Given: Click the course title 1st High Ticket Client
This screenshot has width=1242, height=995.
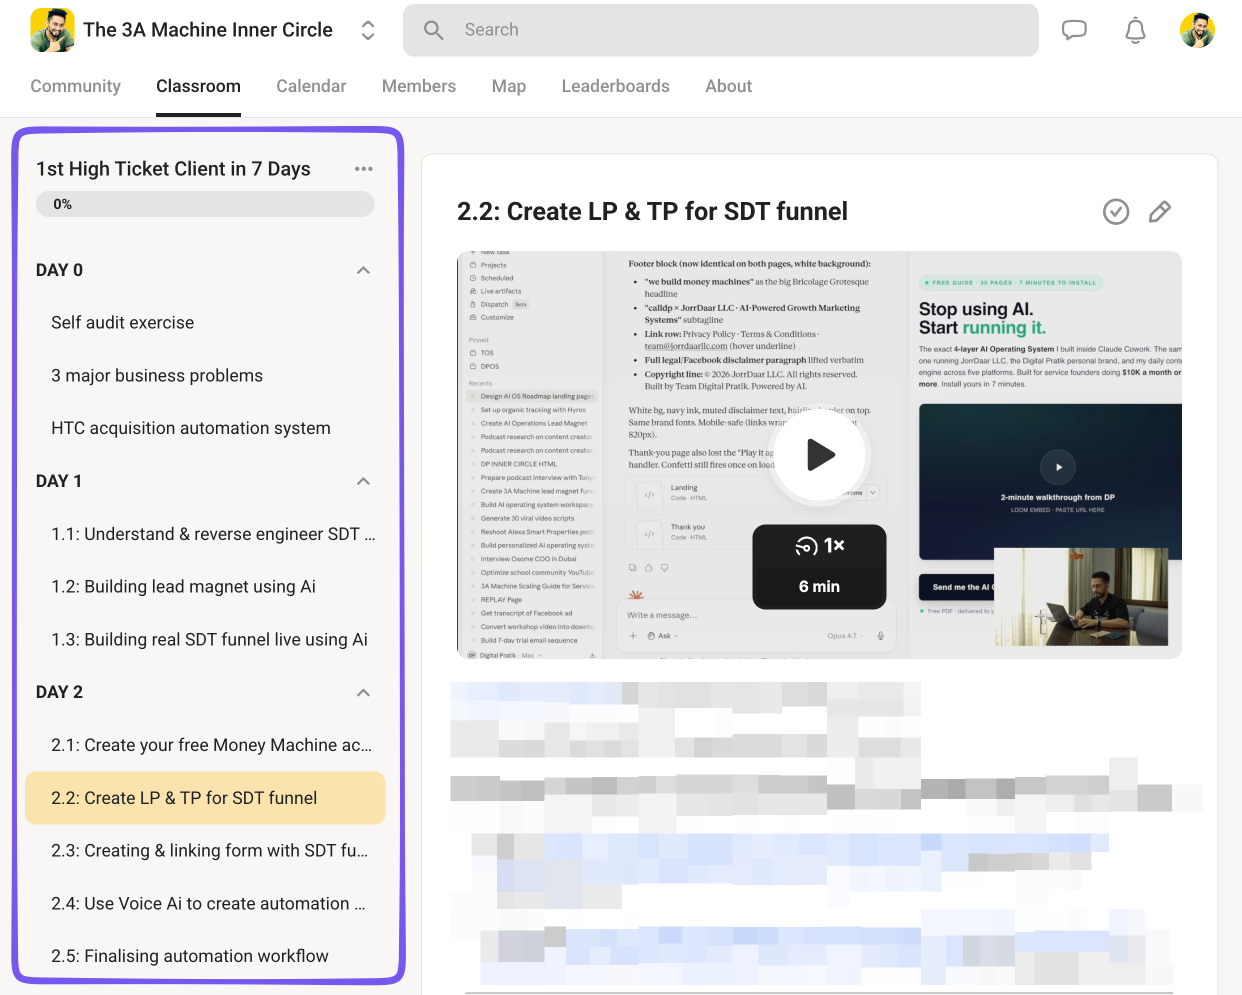Looking at the screenshot, I should pos(173,169).
